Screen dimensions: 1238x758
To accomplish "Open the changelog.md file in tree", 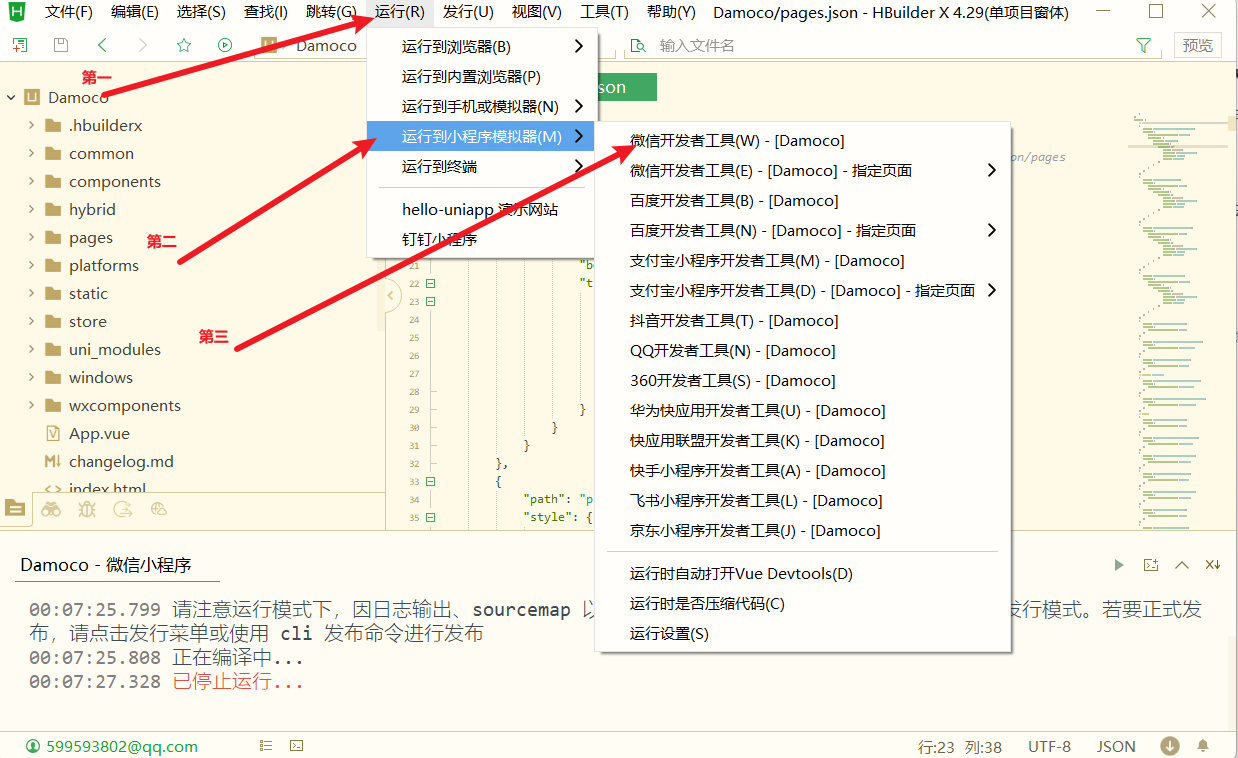I will pyautogui.click(x=121, y=462).
